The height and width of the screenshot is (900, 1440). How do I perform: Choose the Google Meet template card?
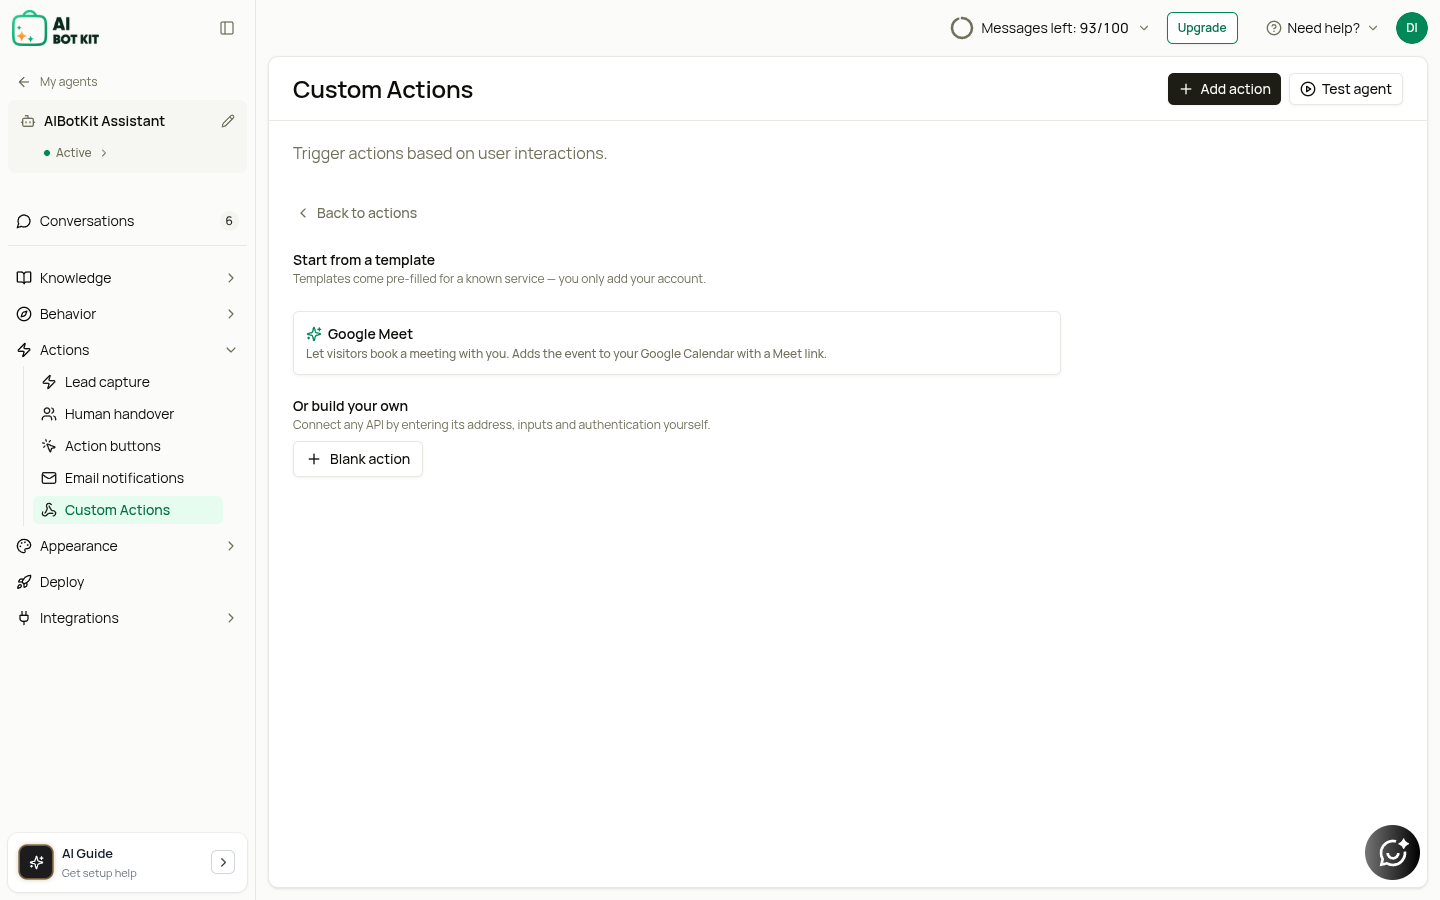tap(676, 343)
